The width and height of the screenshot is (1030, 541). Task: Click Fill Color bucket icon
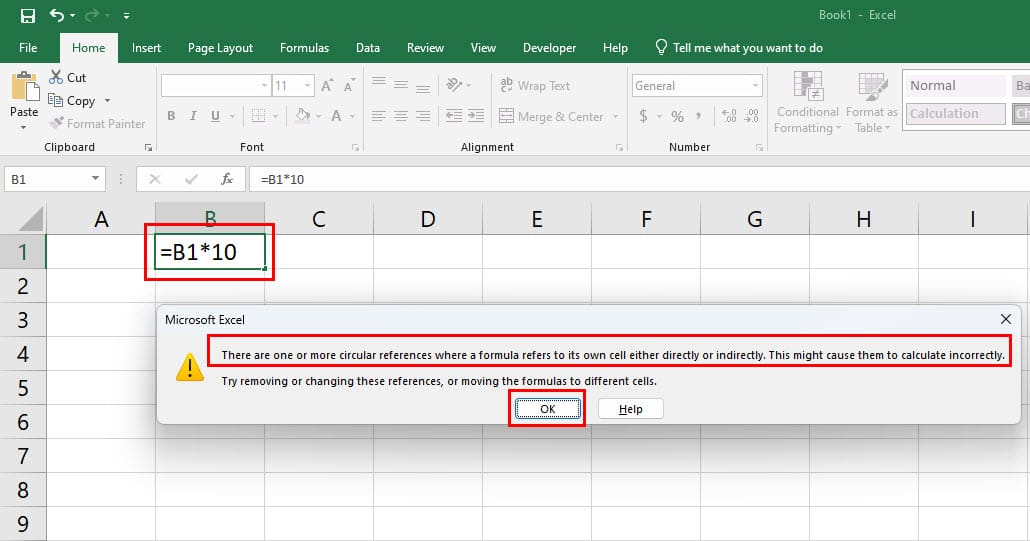pyautogui.click(x=302, y=116)
